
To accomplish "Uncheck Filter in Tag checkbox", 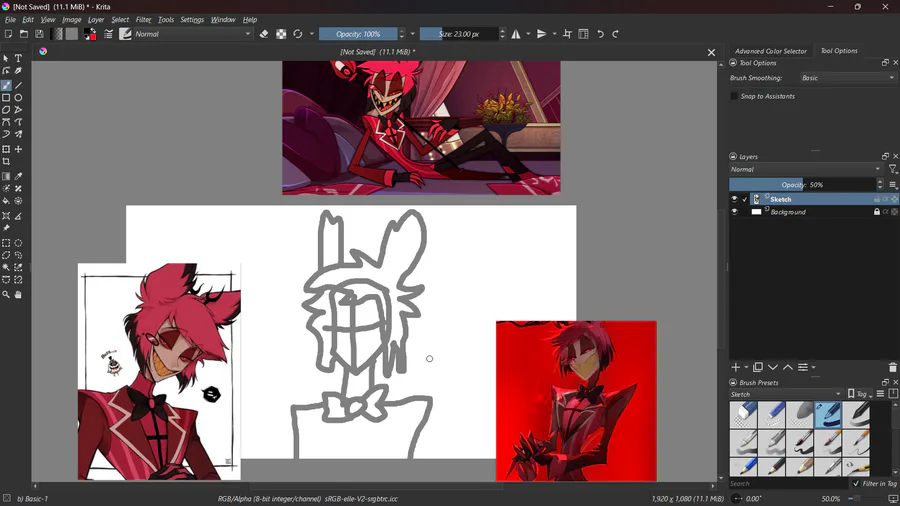I will tap(856, 484).
